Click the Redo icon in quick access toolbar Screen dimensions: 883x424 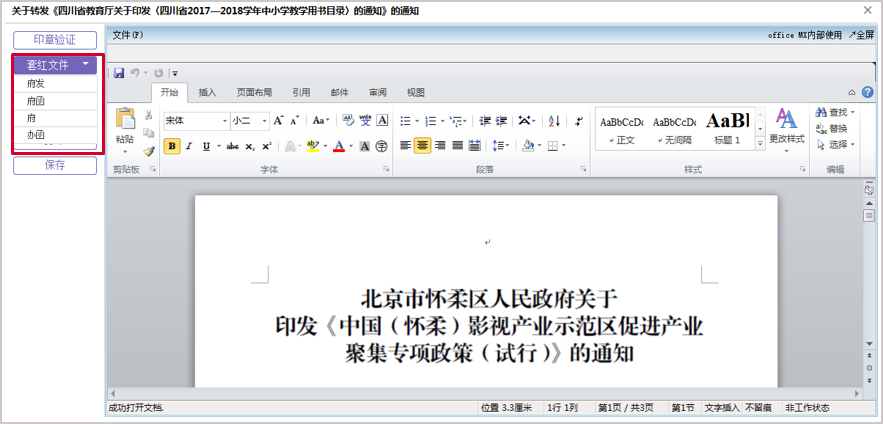(159, 73)
